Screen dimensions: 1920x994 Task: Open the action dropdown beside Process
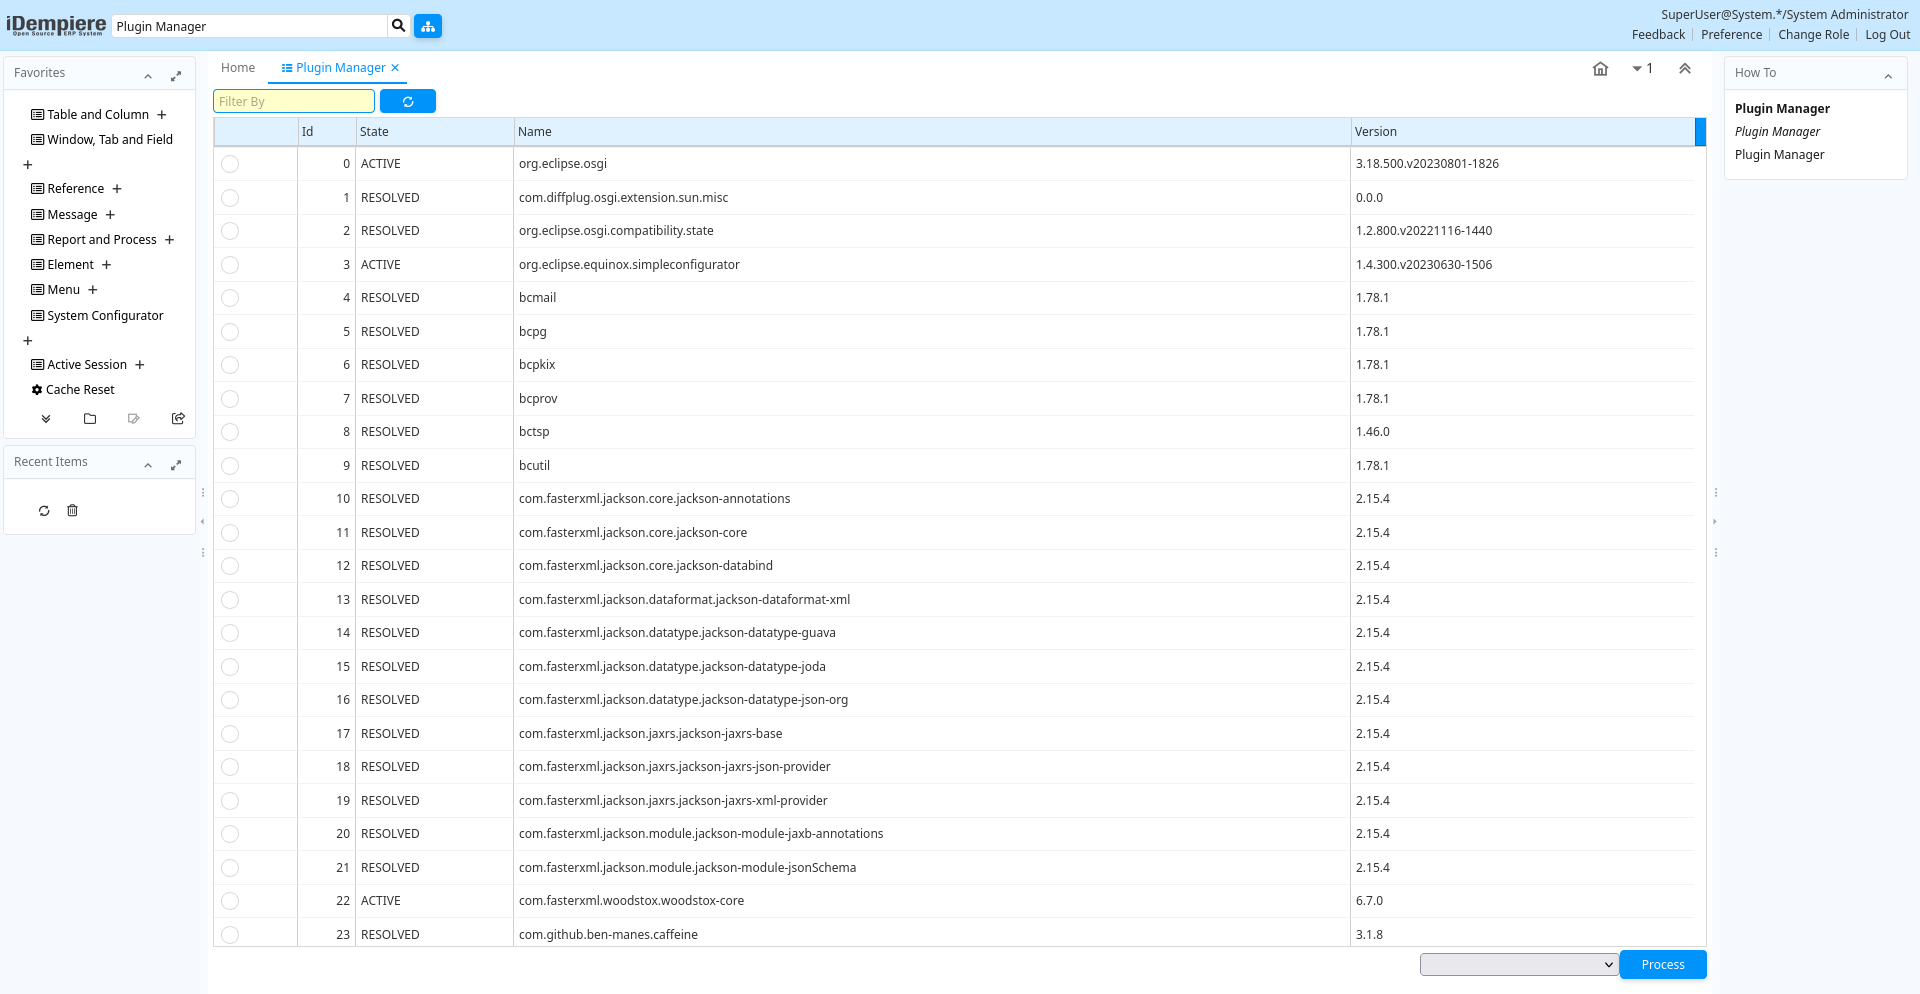click(1518, 965)
